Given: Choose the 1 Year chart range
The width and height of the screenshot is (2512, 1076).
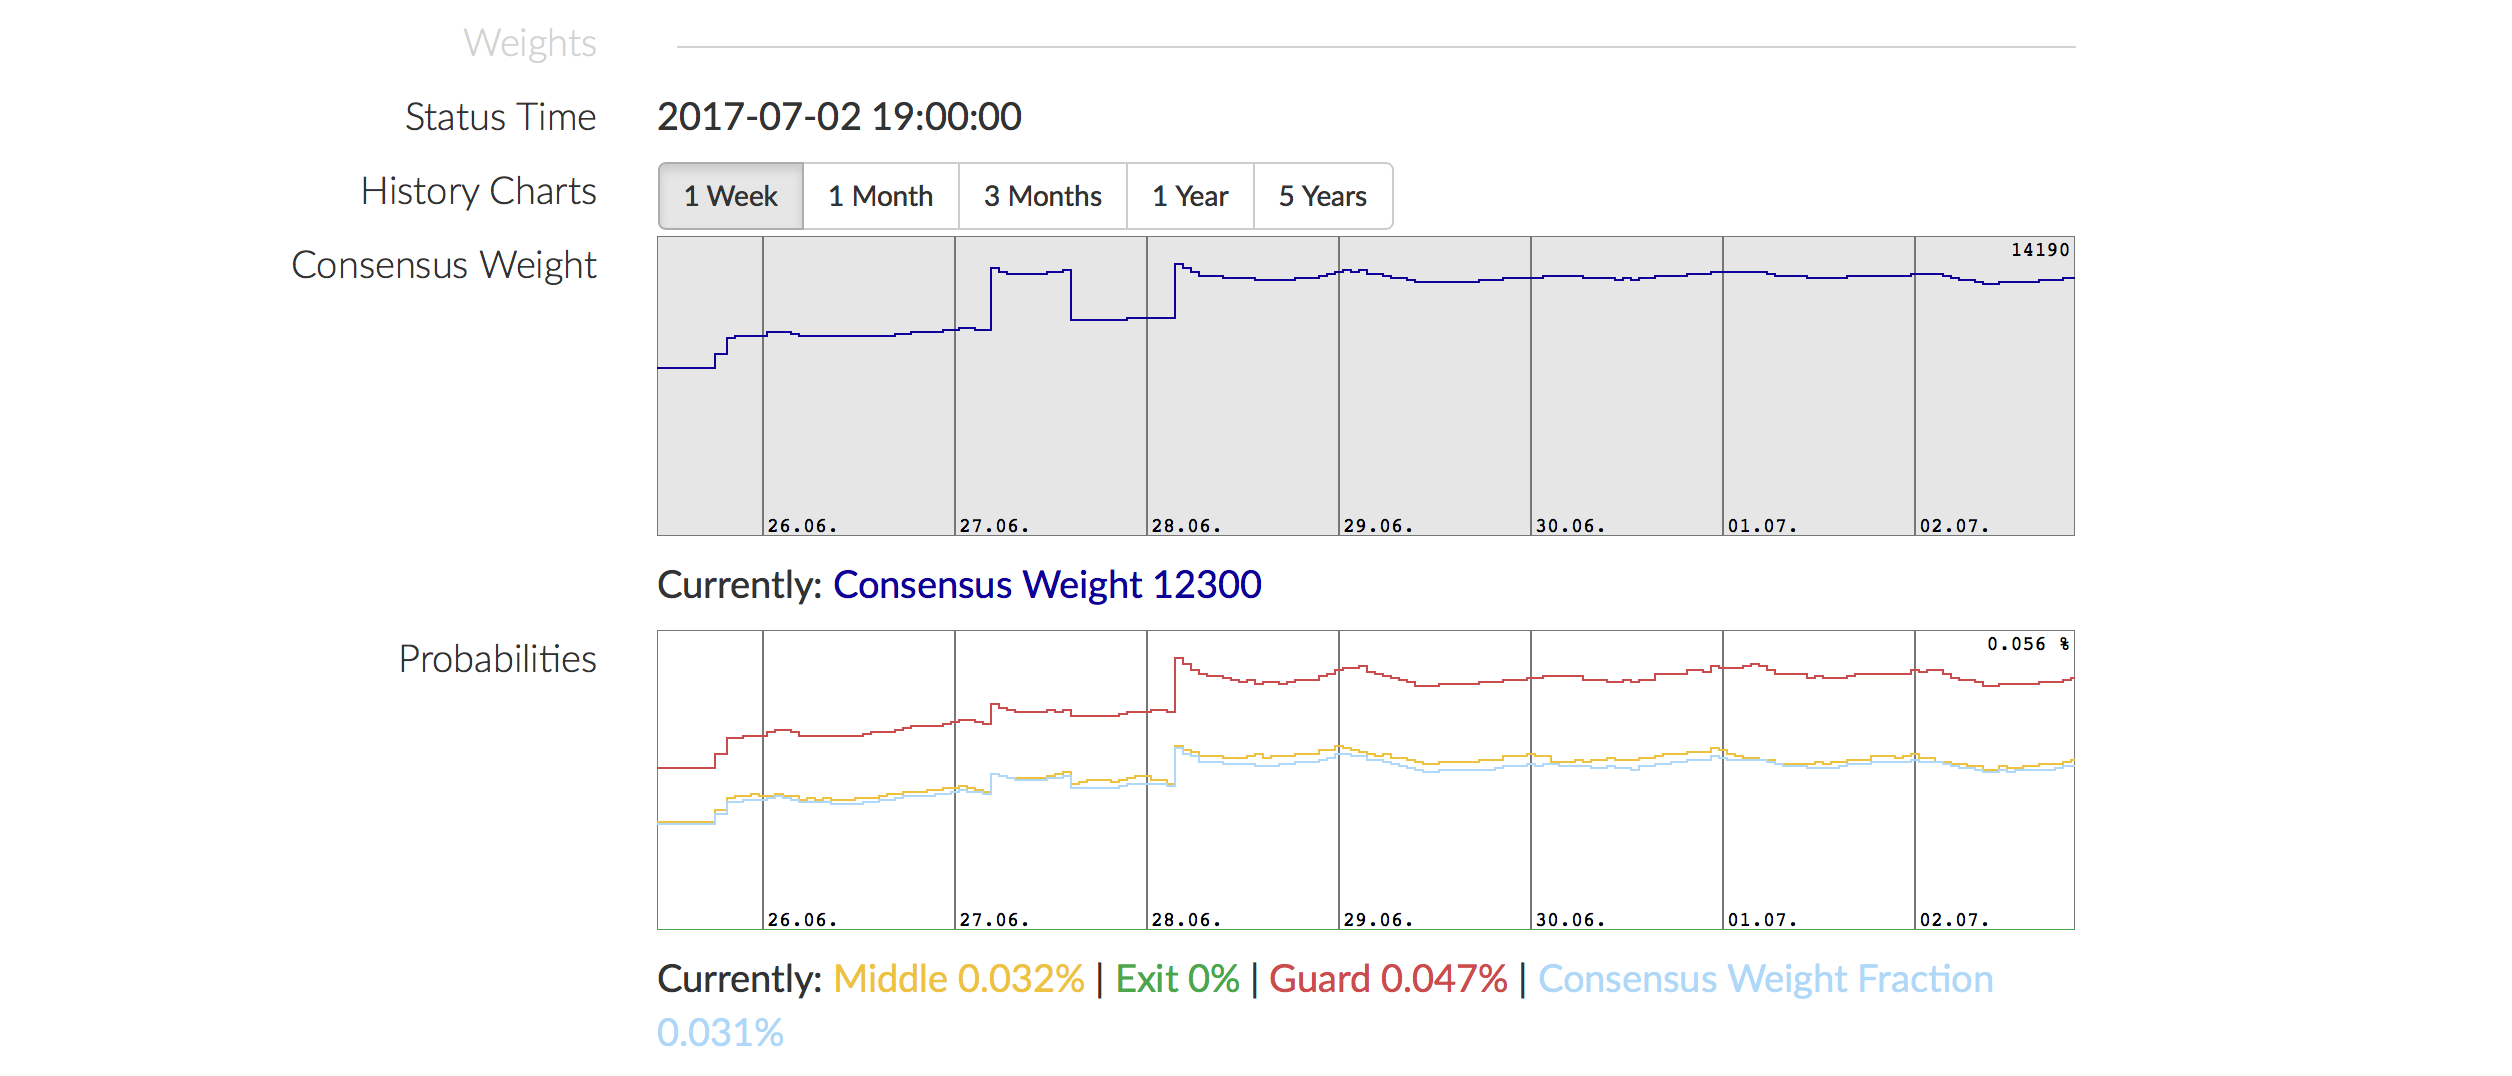Looking at the screenshot, I should tap(1189, 196).
